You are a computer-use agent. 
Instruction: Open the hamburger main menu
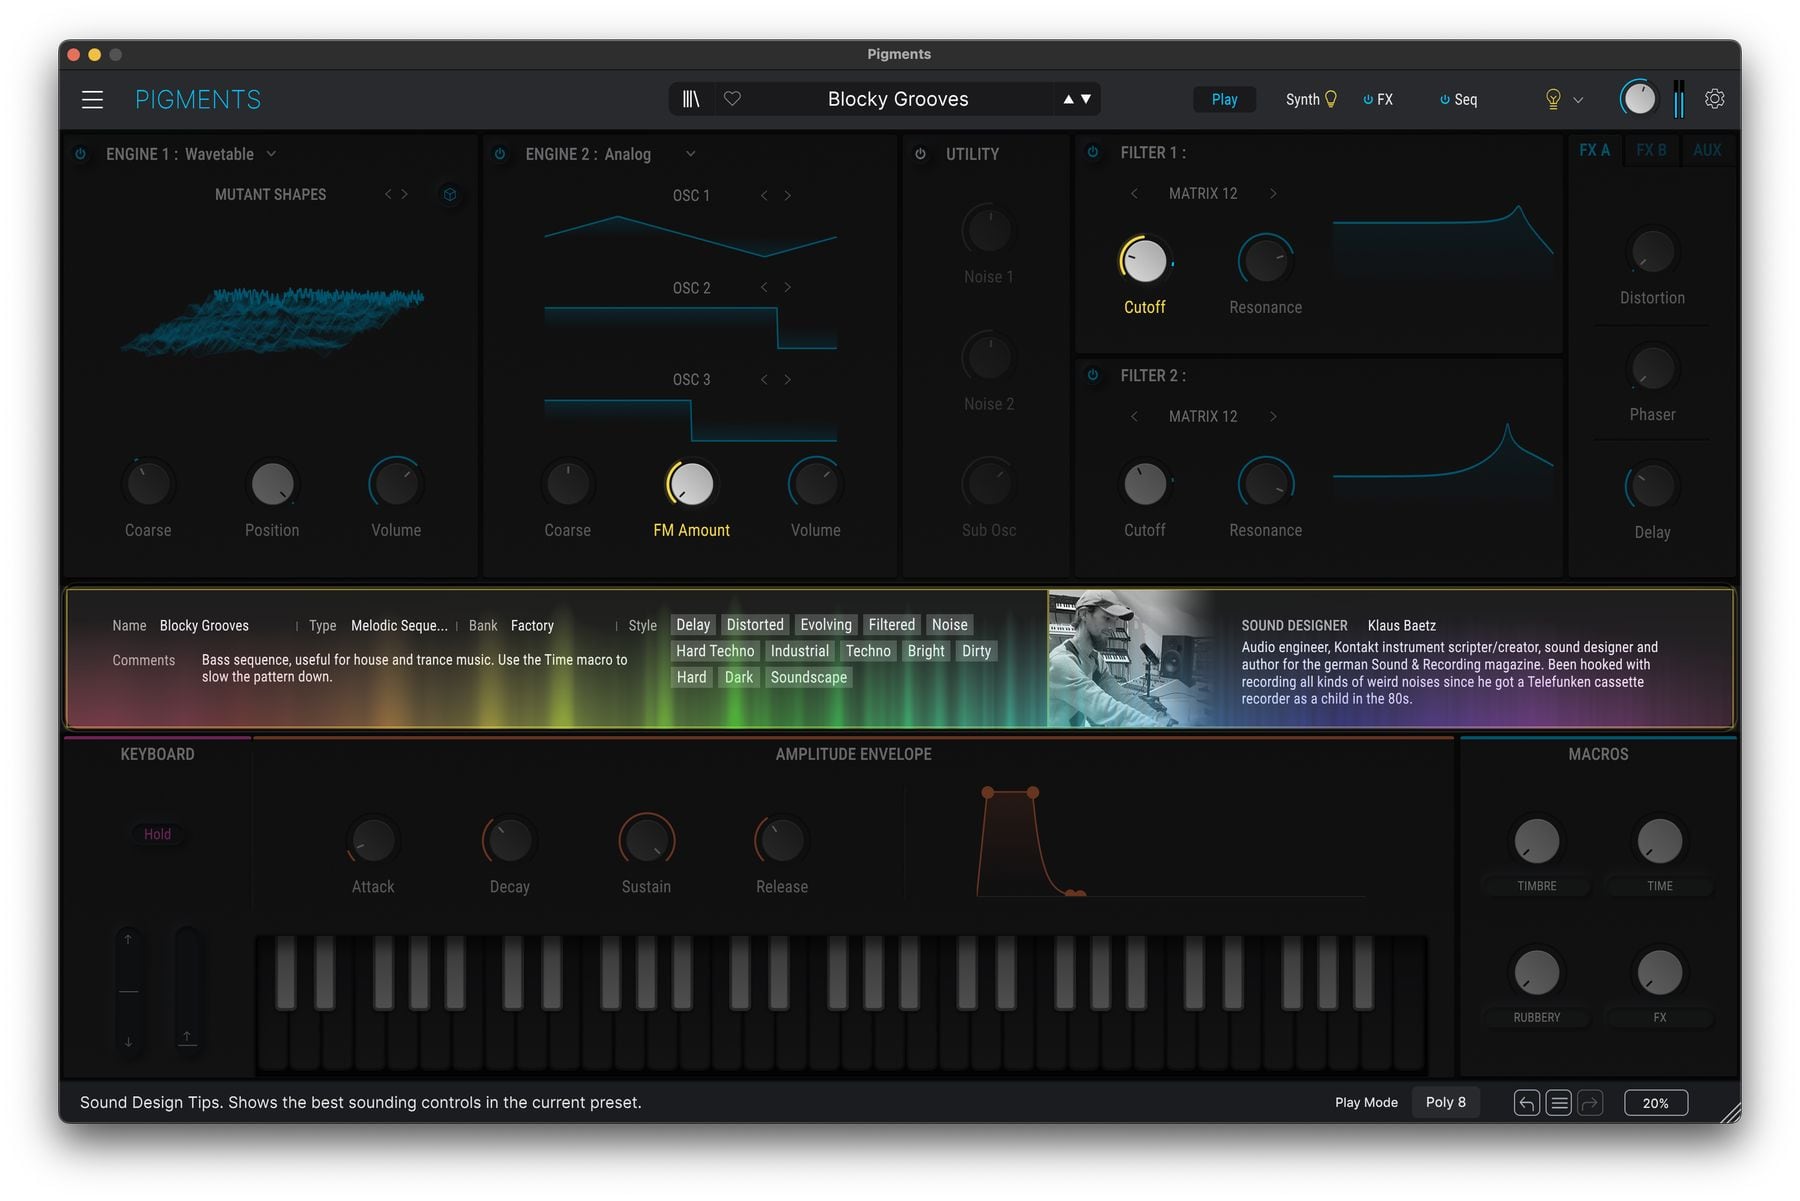(92, 99)
